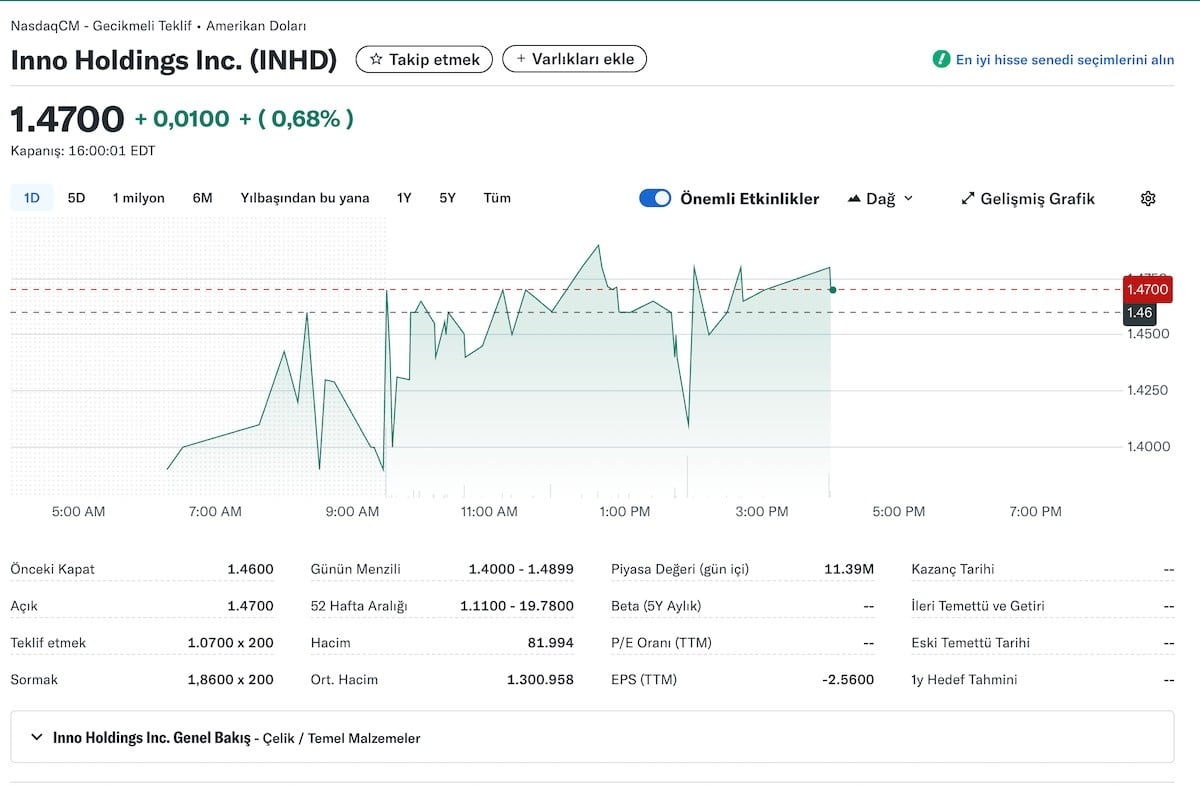Click the red 1.4700 price label on chart
Image resolution: width=1200 pixels, height=785 pixels.
[1147, 289]
